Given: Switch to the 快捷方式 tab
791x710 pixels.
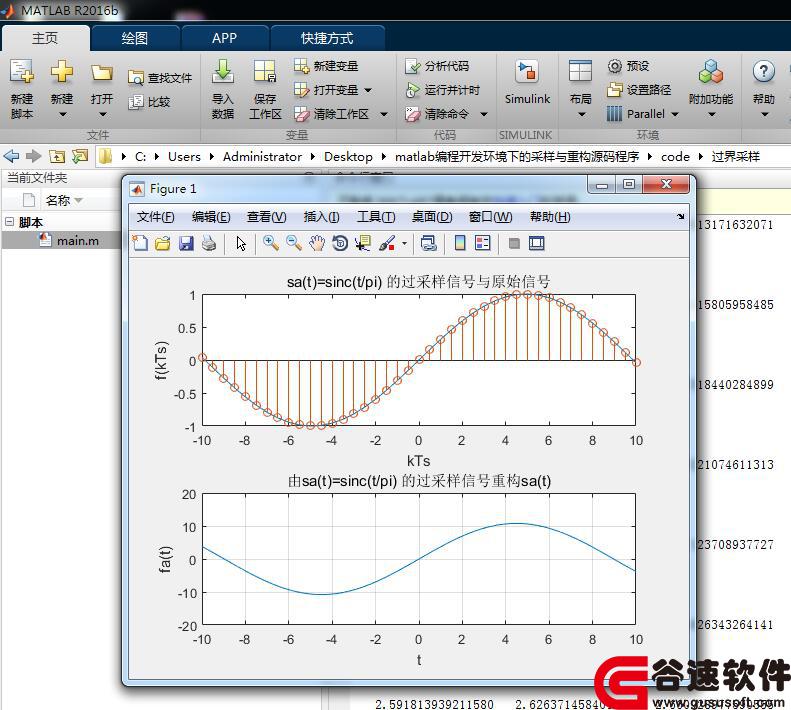Looking at the screenshot, I should 327,38.
